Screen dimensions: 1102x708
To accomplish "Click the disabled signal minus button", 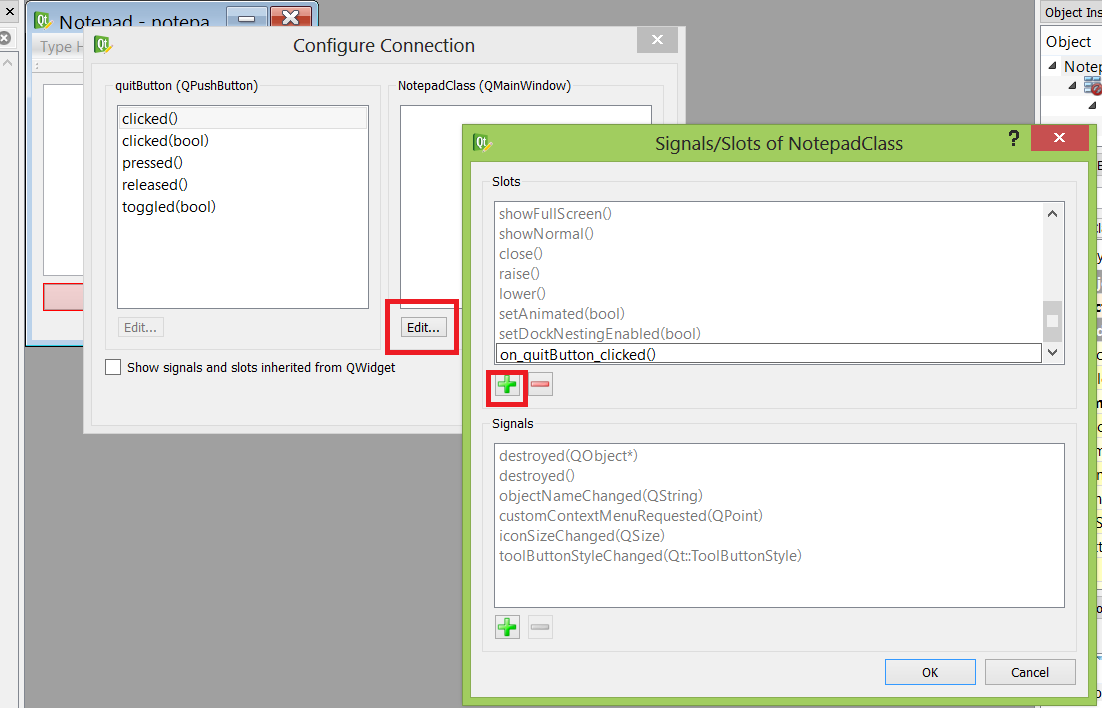I will [x=540, y=627].
